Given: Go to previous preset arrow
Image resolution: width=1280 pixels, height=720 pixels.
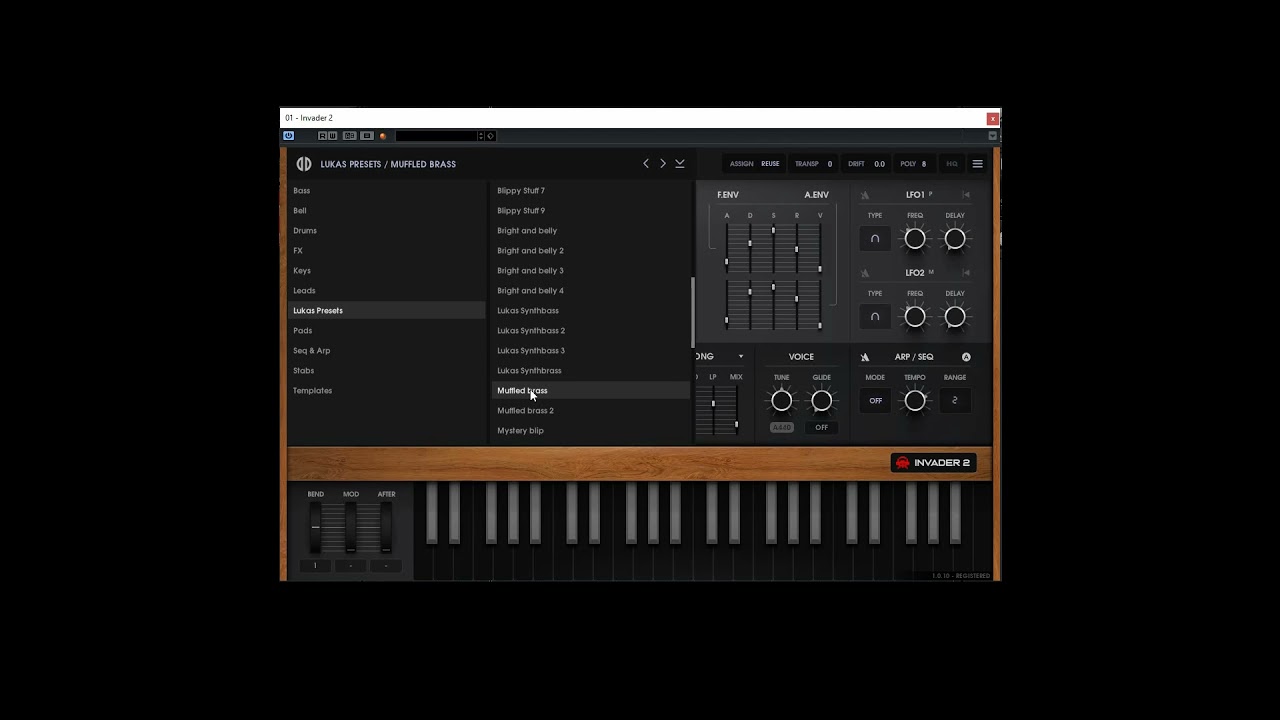Looking at the screenshot, I should pyautogui.click(x=646, y=164).
